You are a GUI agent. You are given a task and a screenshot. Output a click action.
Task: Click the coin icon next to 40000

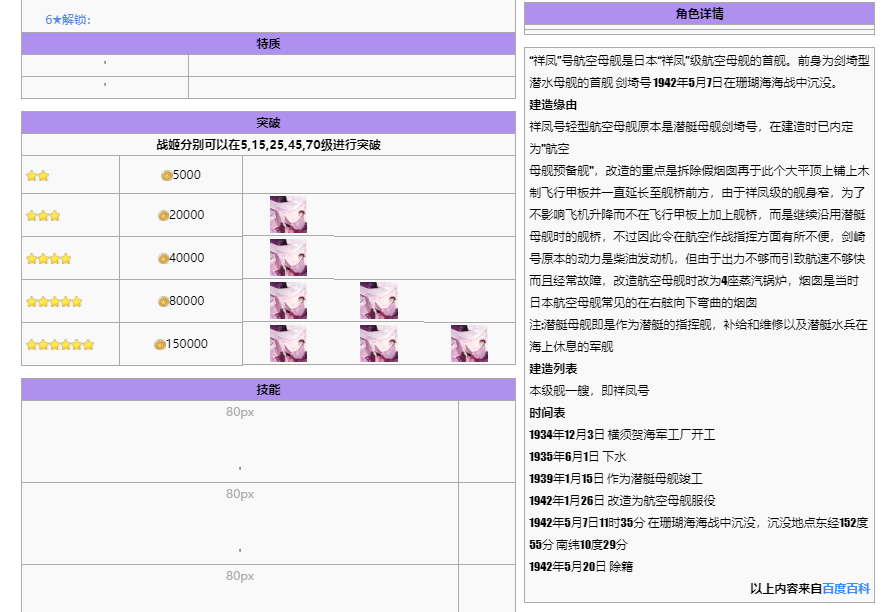(x=163, y=258)
